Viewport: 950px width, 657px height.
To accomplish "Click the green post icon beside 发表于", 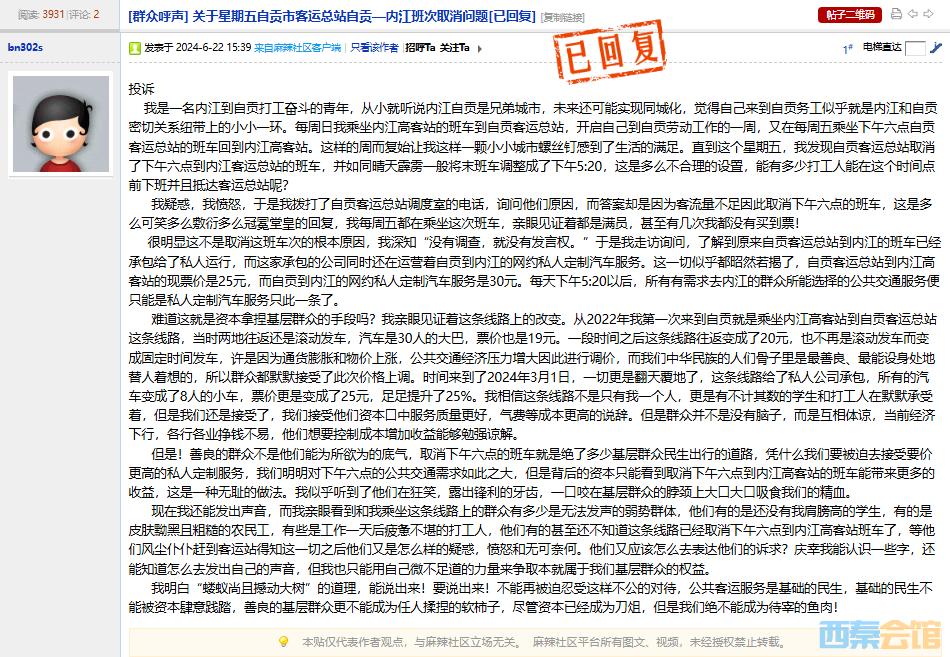I will click(135, 47).
